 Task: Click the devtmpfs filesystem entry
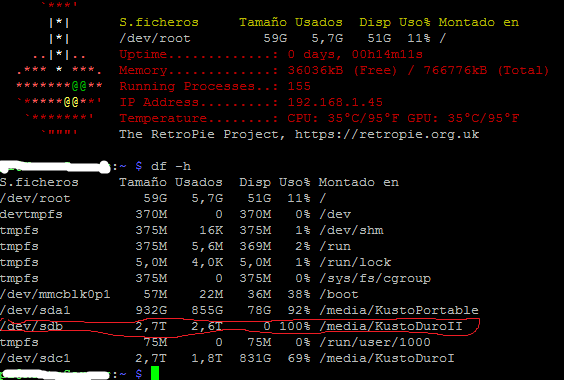(x=31, y=214)
